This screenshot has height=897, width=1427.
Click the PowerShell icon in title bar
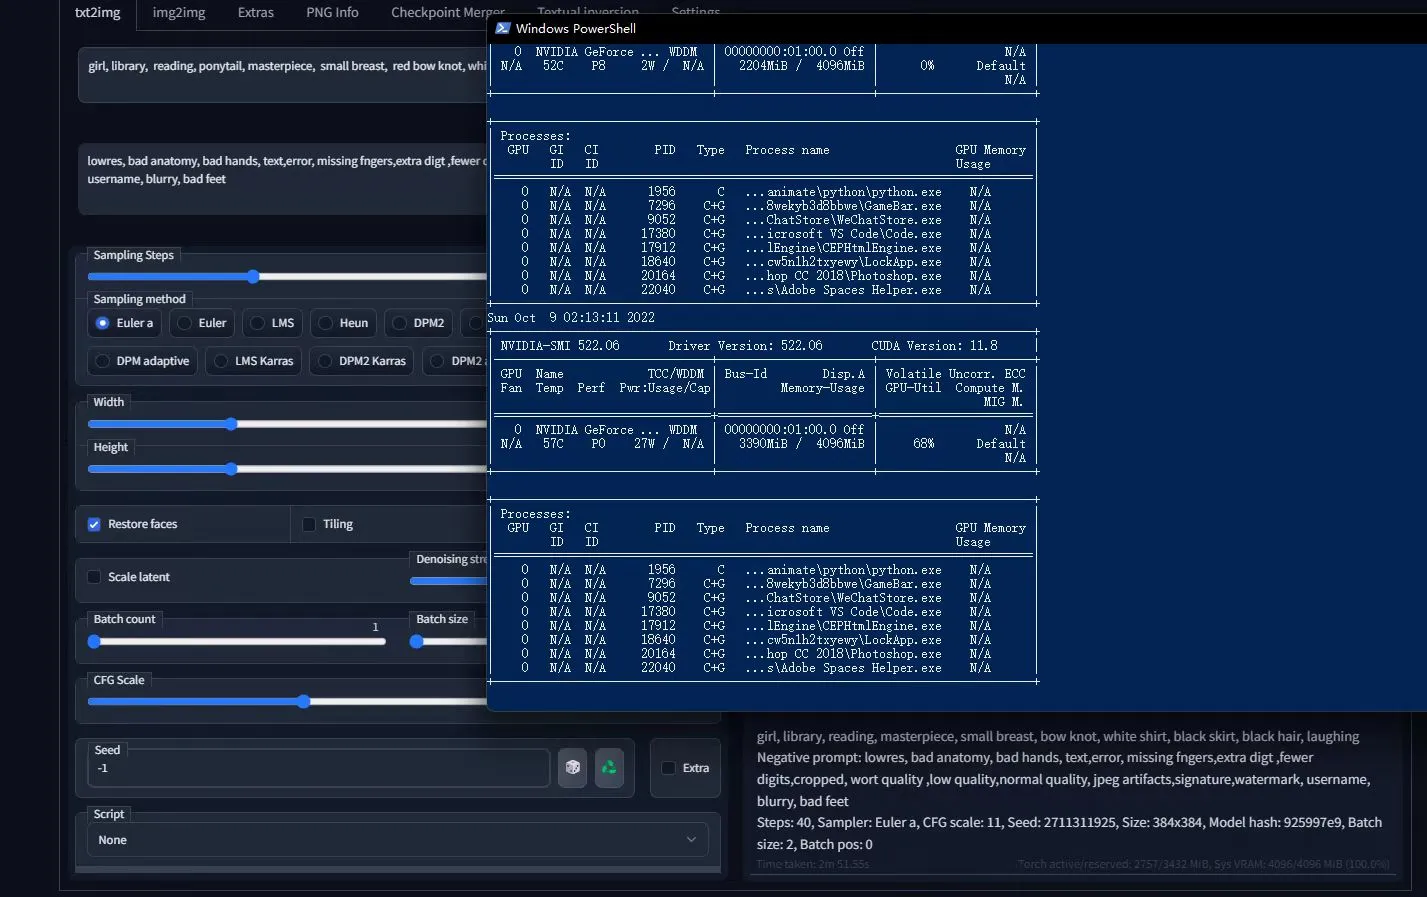click(503, 28)
